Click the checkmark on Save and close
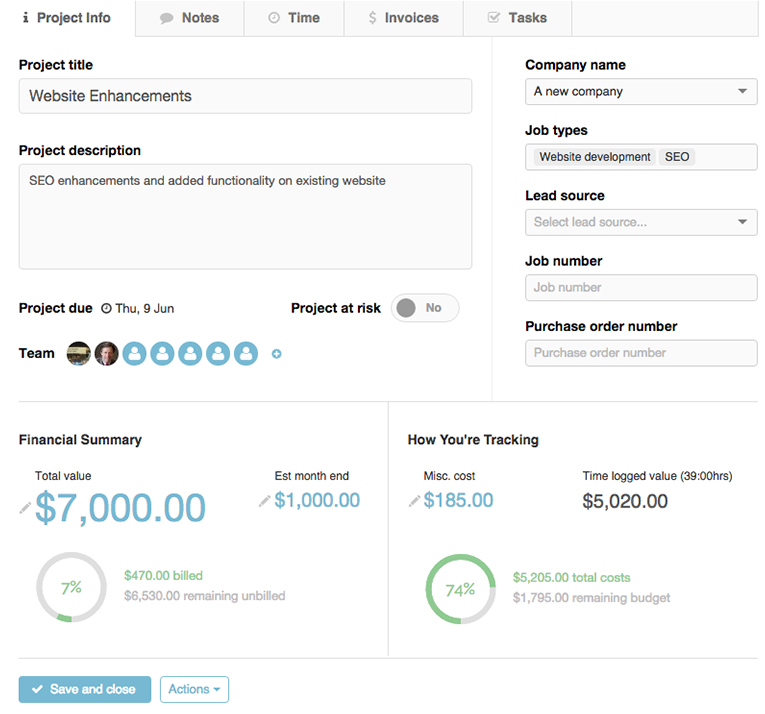765x714 pixels. click(37, 689)
